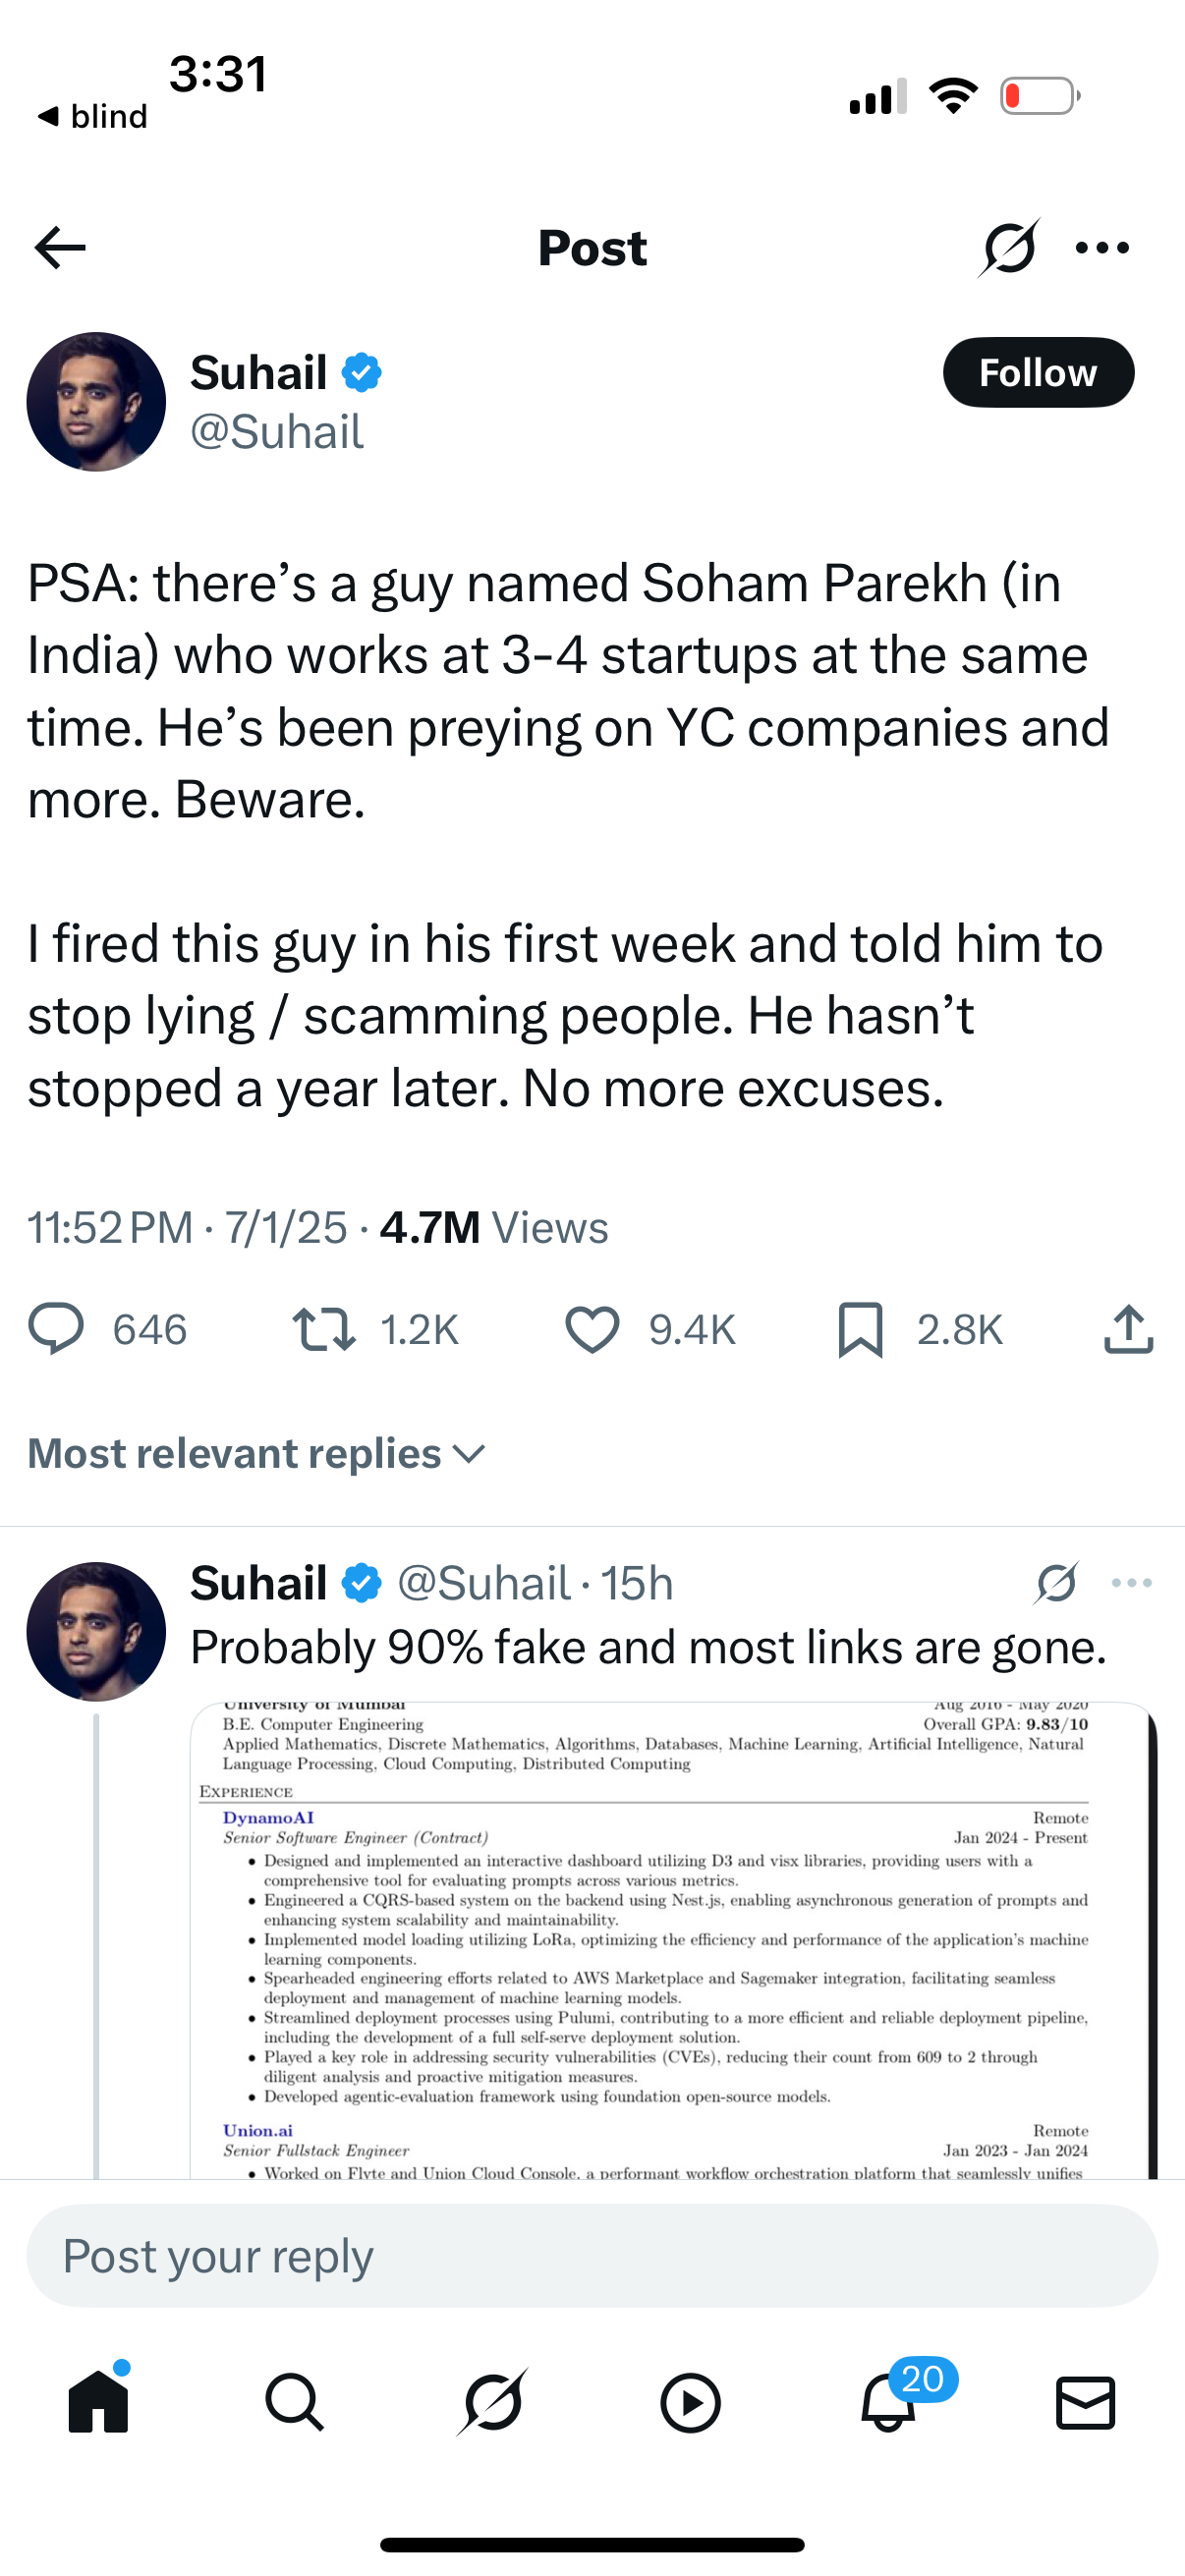Expand the Most relevant replies sorter
1185x2576 pixels.
pos(257,1453)
